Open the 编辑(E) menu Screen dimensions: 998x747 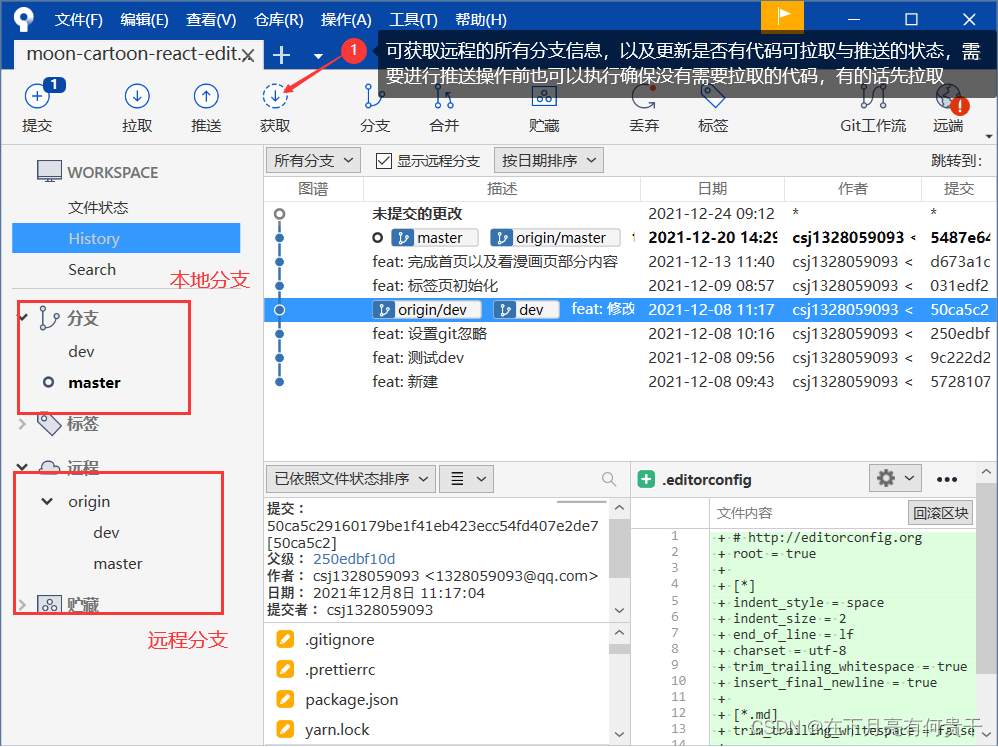pos(144,20)
